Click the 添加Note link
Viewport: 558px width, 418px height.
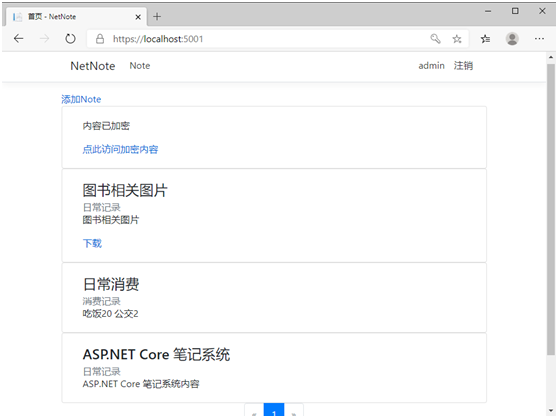click(81, 99)
